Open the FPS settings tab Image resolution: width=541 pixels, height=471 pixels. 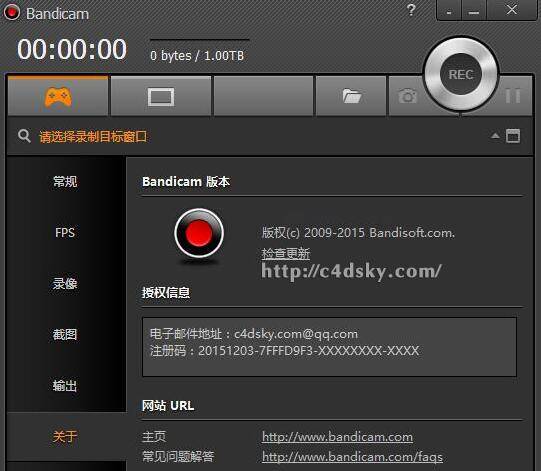click(x=65, y=233)
